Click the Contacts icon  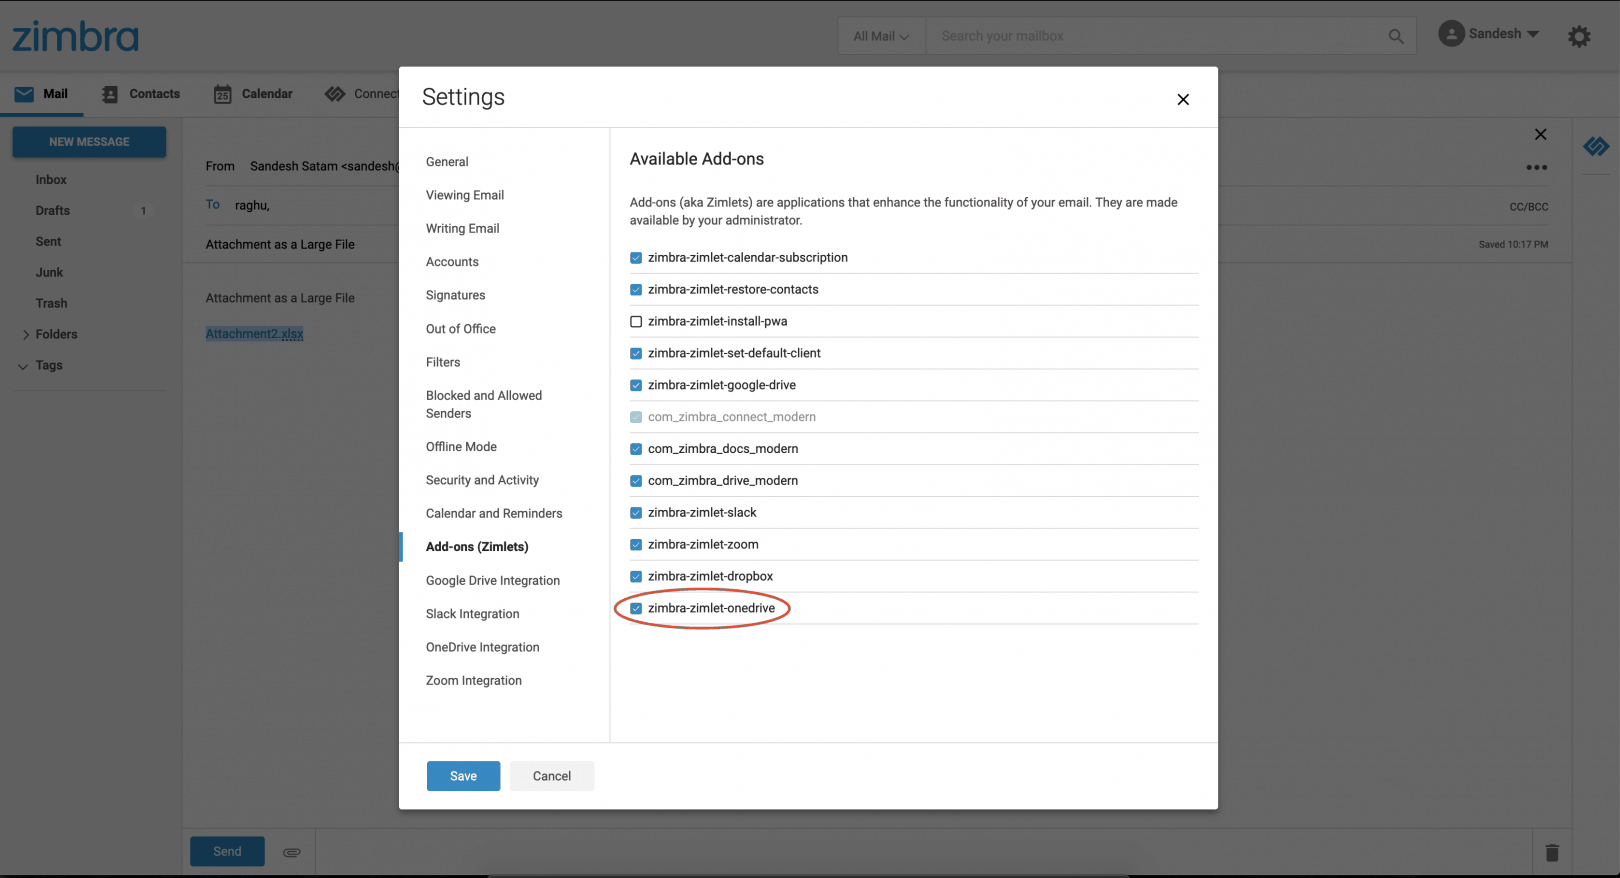click(x=110, y=94)
